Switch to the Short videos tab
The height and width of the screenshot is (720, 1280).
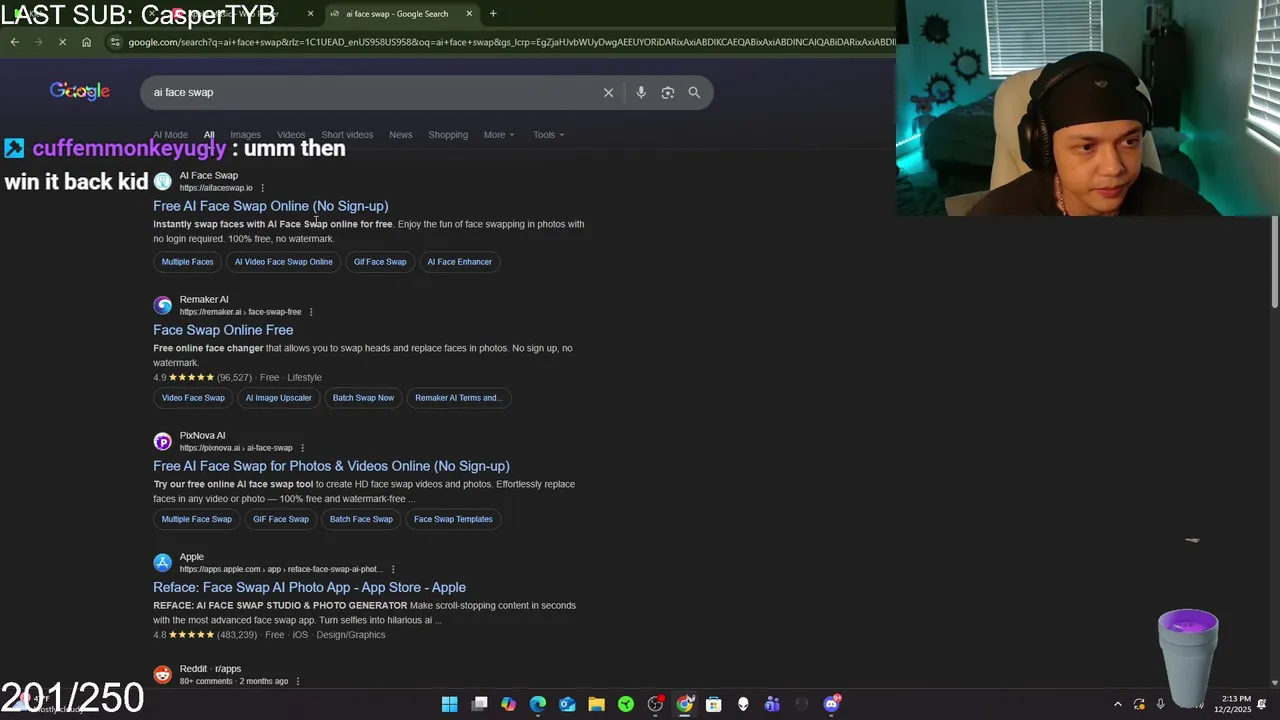[347, 135]
